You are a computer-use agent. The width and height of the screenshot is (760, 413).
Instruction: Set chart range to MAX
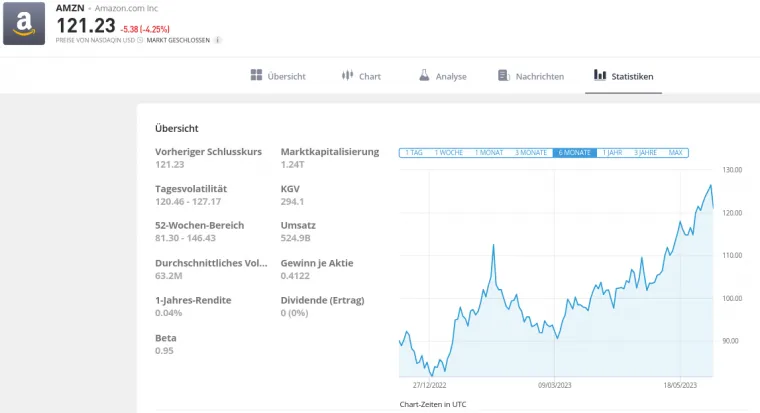pyautogui.click(x=675, y=153)
